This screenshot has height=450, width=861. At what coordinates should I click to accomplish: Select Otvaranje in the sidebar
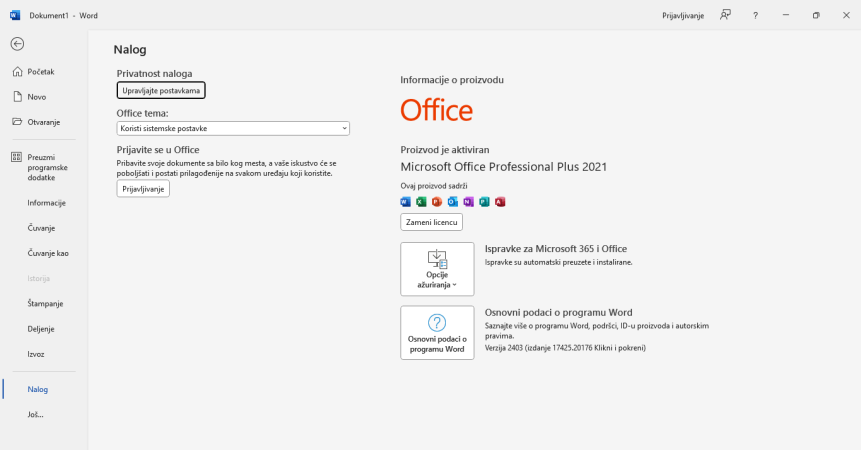[44, 122]
